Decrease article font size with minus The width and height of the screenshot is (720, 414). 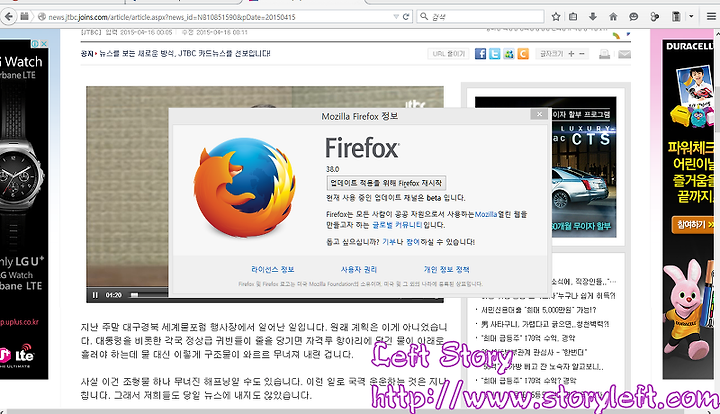coord(581,54)
